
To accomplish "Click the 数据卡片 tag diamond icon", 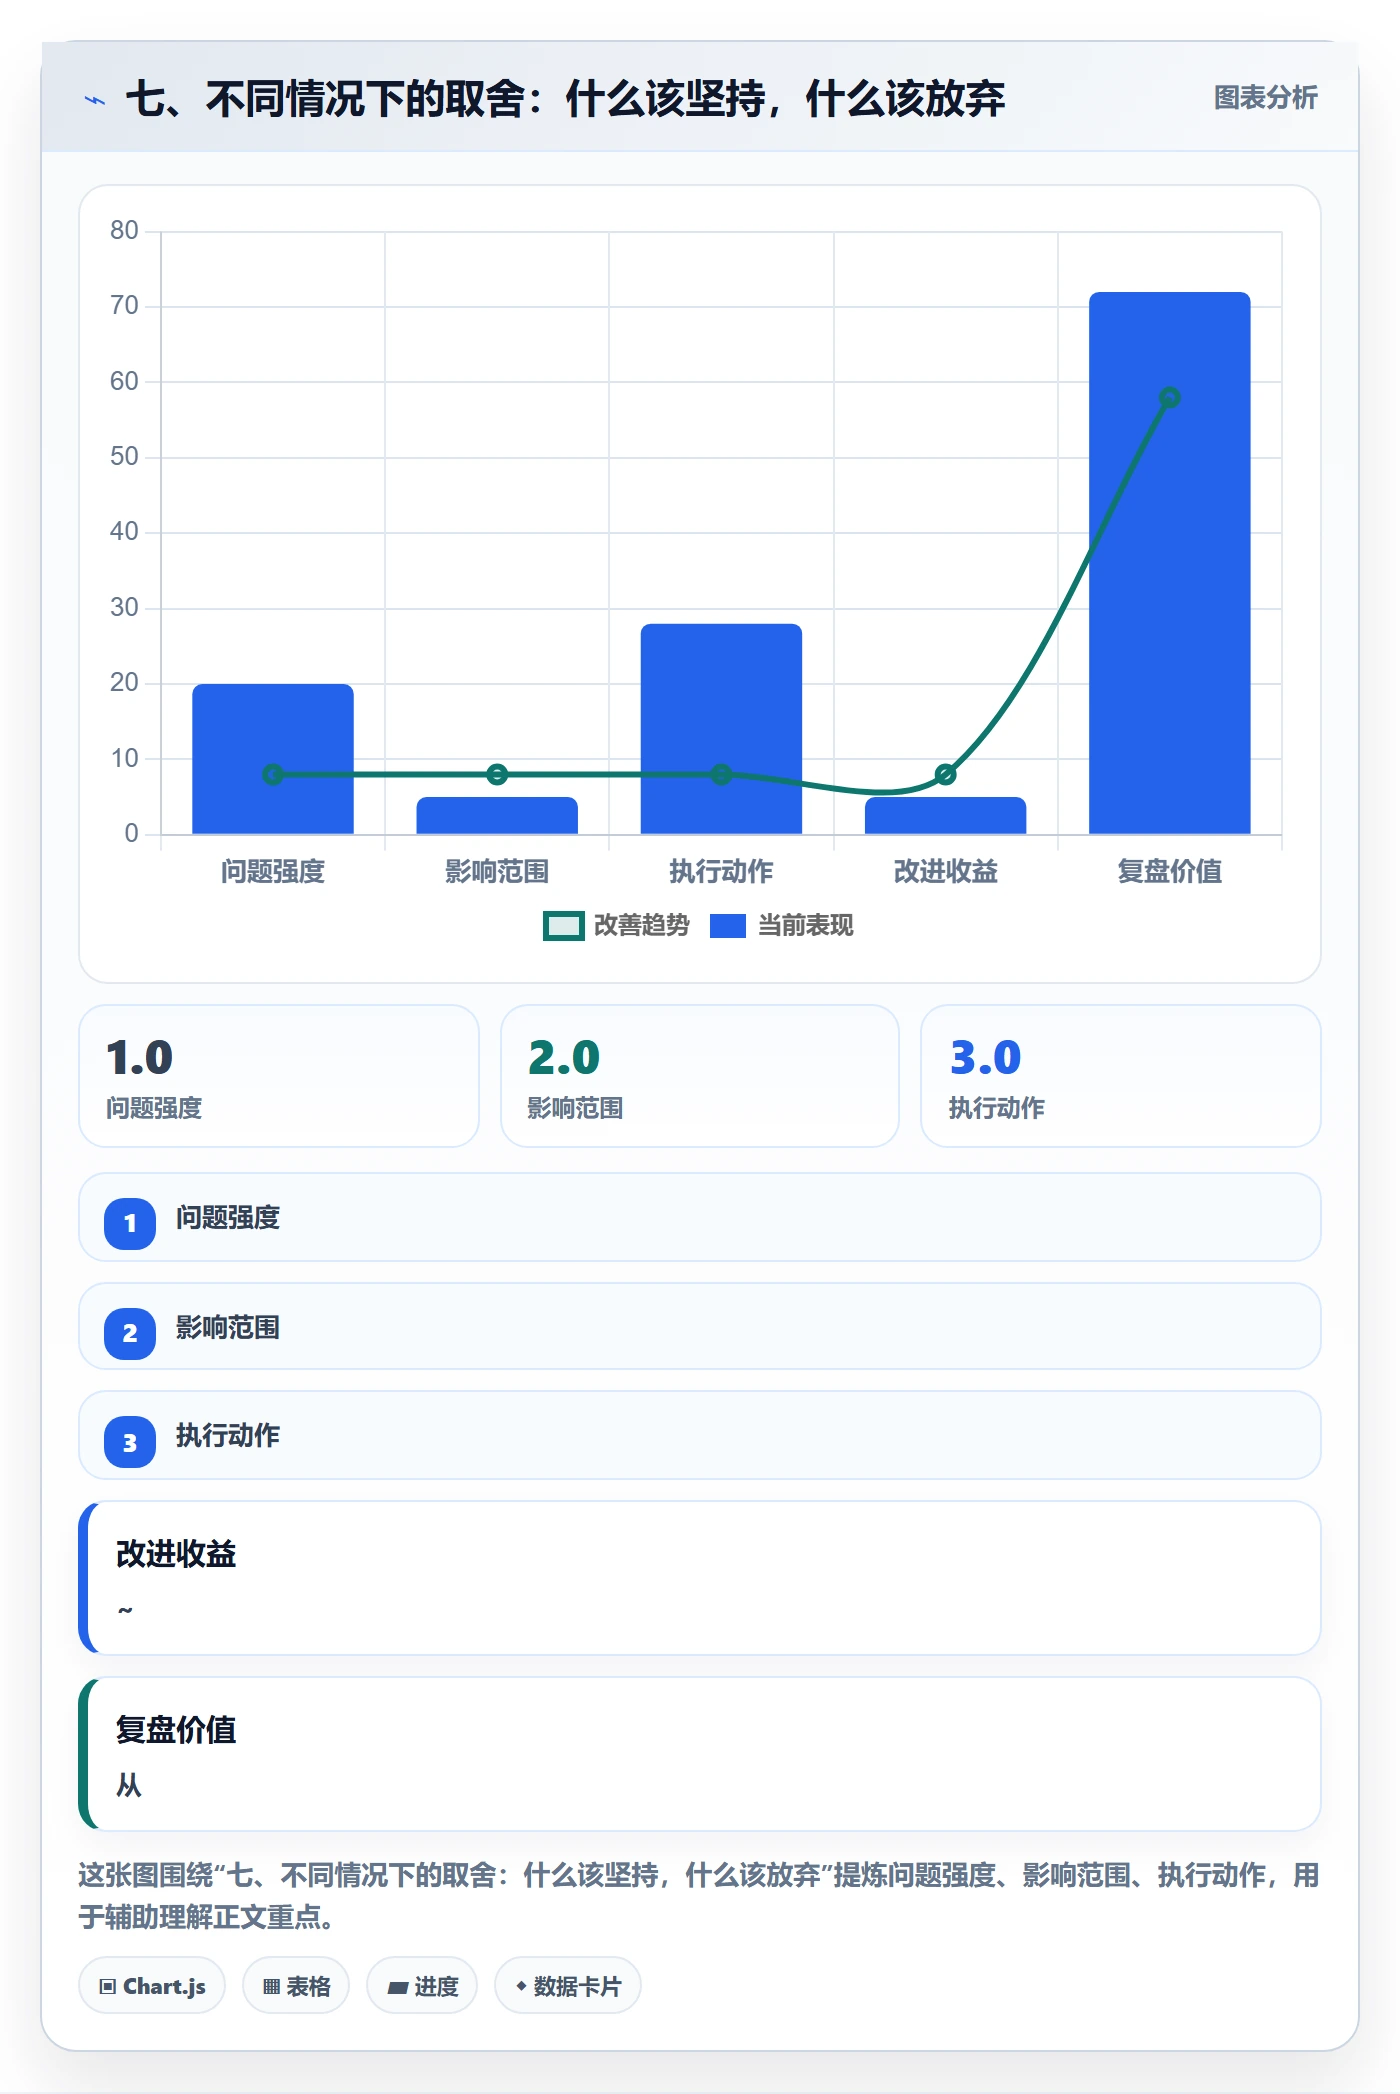I will [521, 1986].
